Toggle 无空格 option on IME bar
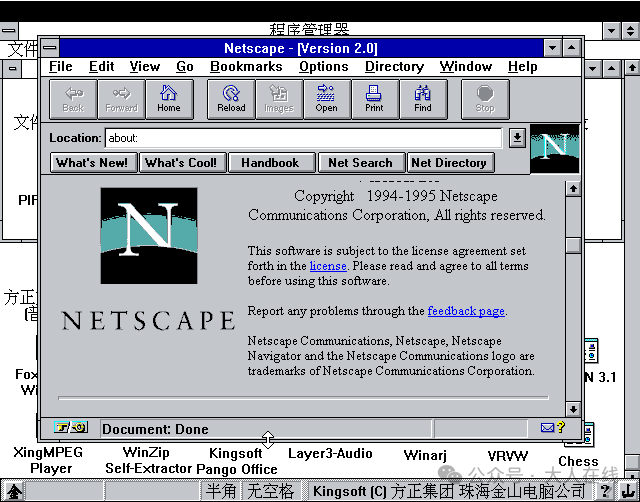Viewport: 640px width, 502px height. 271,491
